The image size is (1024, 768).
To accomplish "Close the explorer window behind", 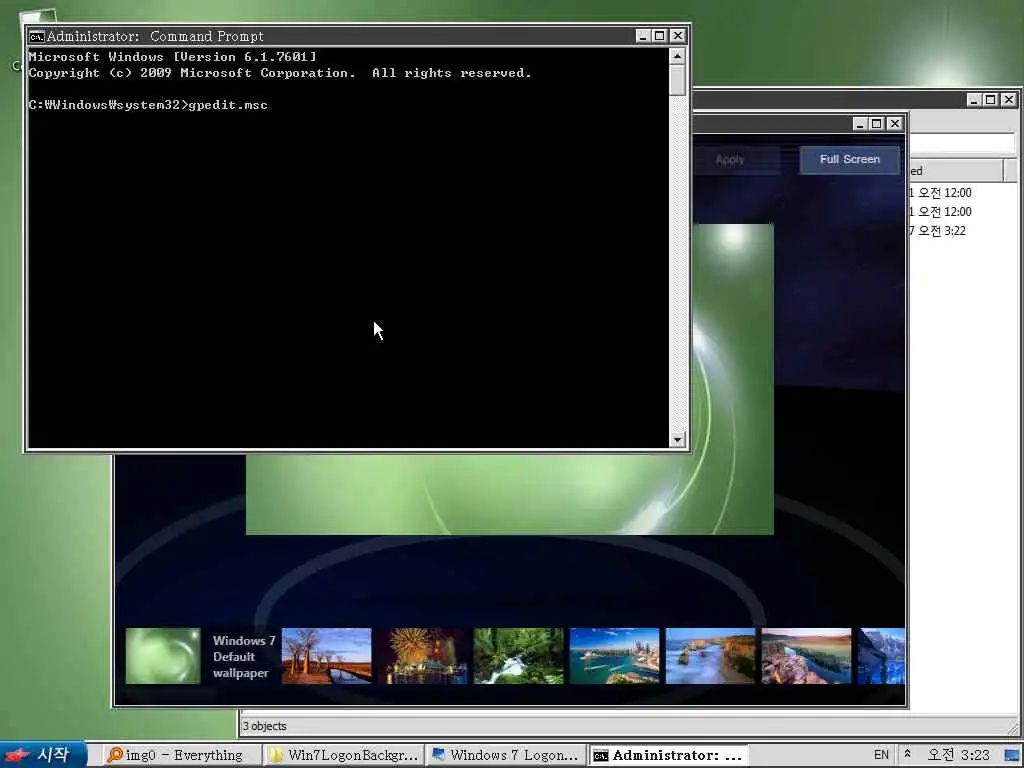I will pyautogui.click(x=1009, y=100).
